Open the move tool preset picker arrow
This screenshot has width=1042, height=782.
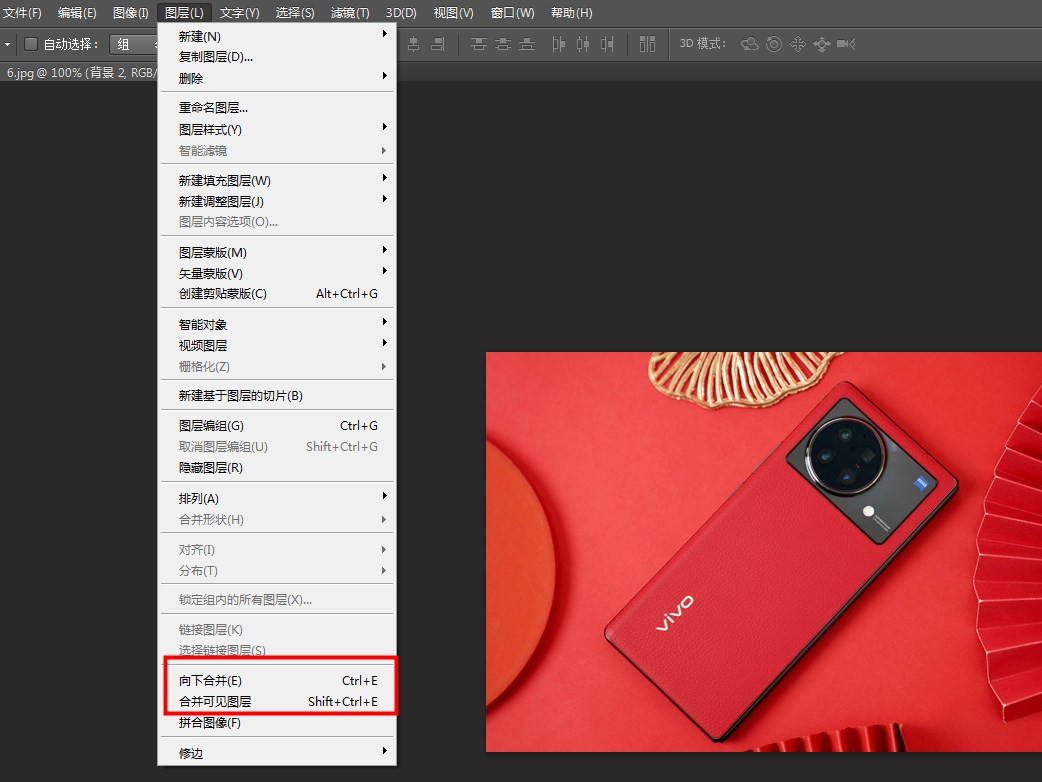point(7,45)
